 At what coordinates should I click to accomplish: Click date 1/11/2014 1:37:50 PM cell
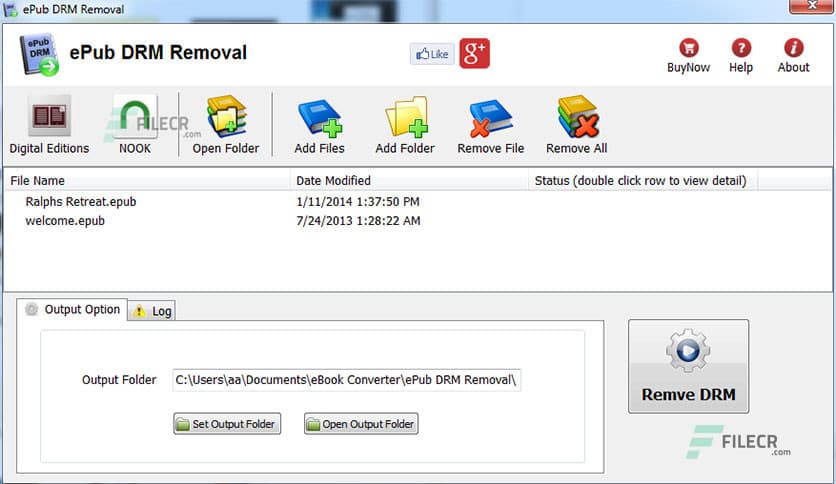click(358, 201)
